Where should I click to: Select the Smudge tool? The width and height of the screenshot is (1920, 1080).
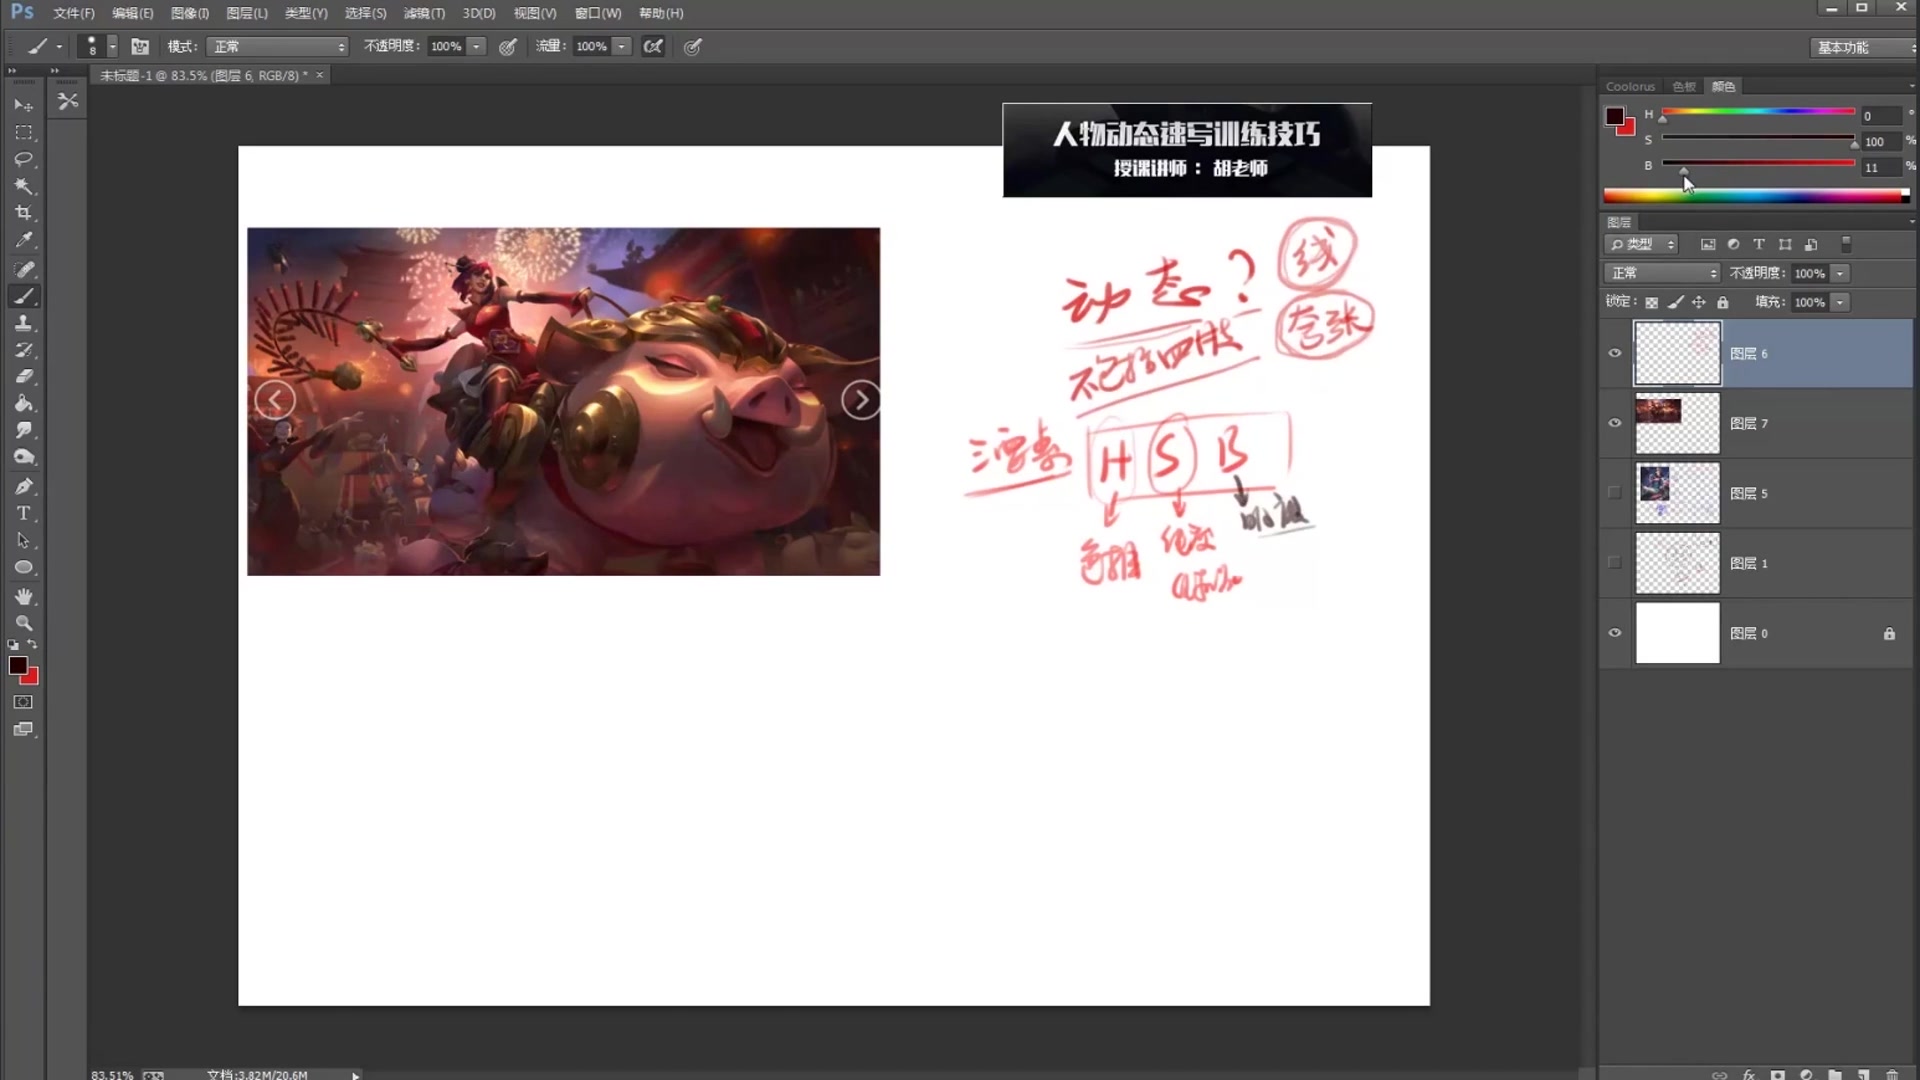pyautogui.click(x=23, y=431)
